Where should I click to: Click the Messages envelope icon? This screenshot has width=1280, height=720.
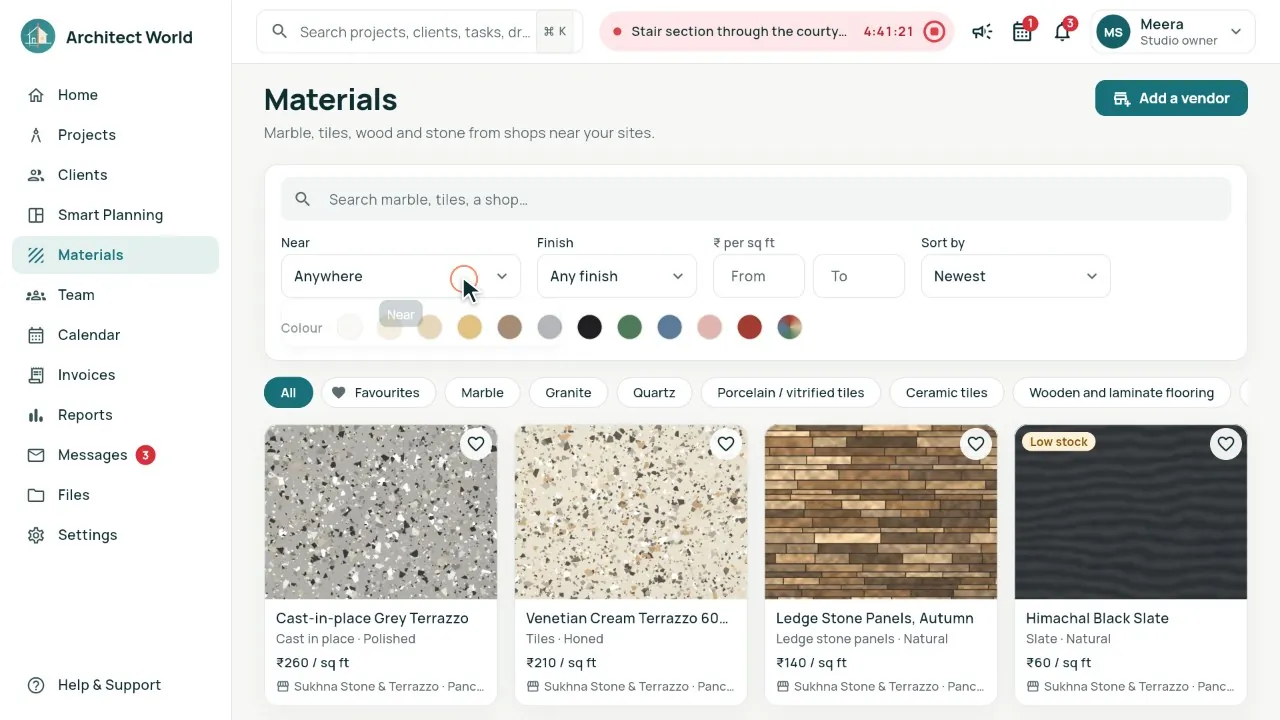click(36, 455)
